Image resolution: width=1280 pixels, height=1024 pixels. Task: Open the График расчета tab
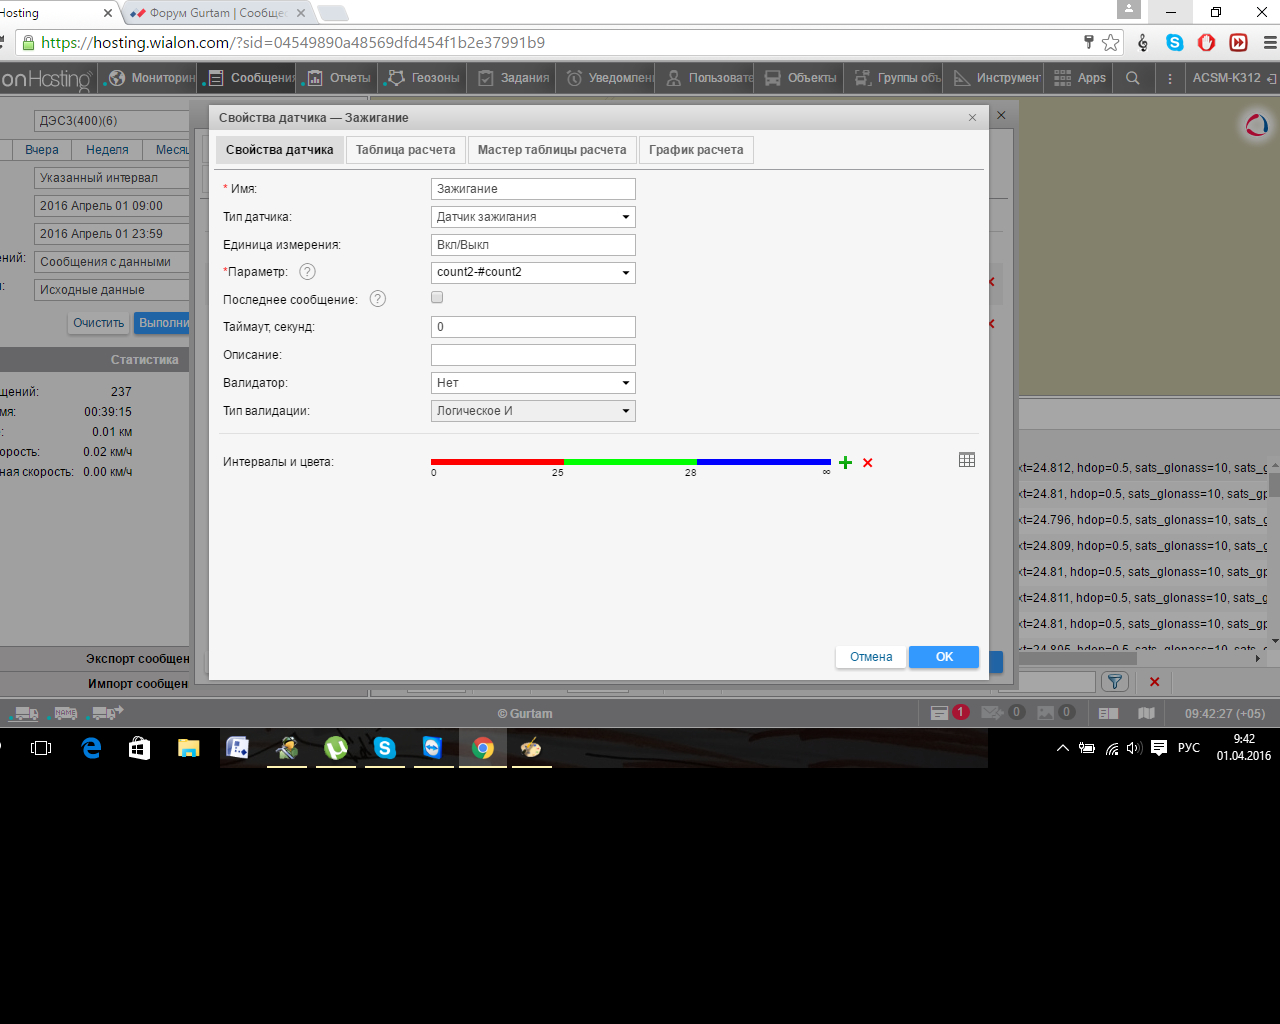[x=696, y=150]
